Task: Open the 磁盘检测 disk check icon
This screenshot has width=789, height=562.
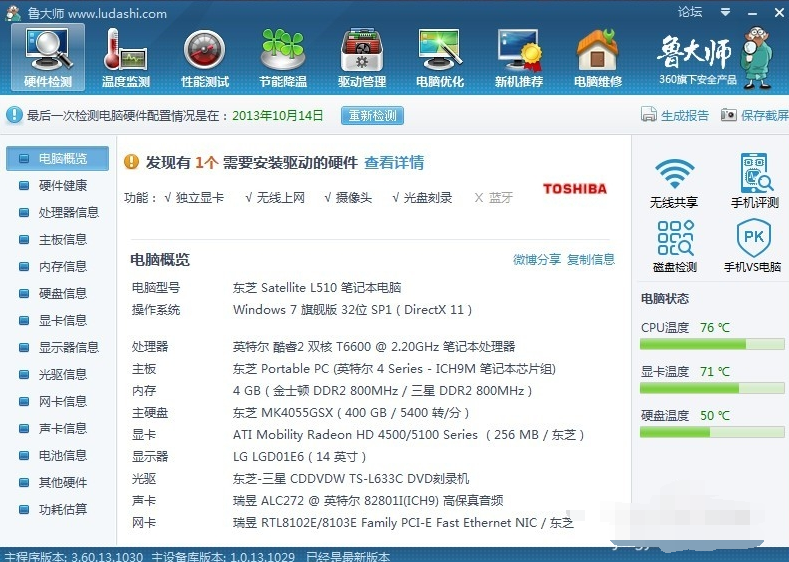Action: coord(674,246)
